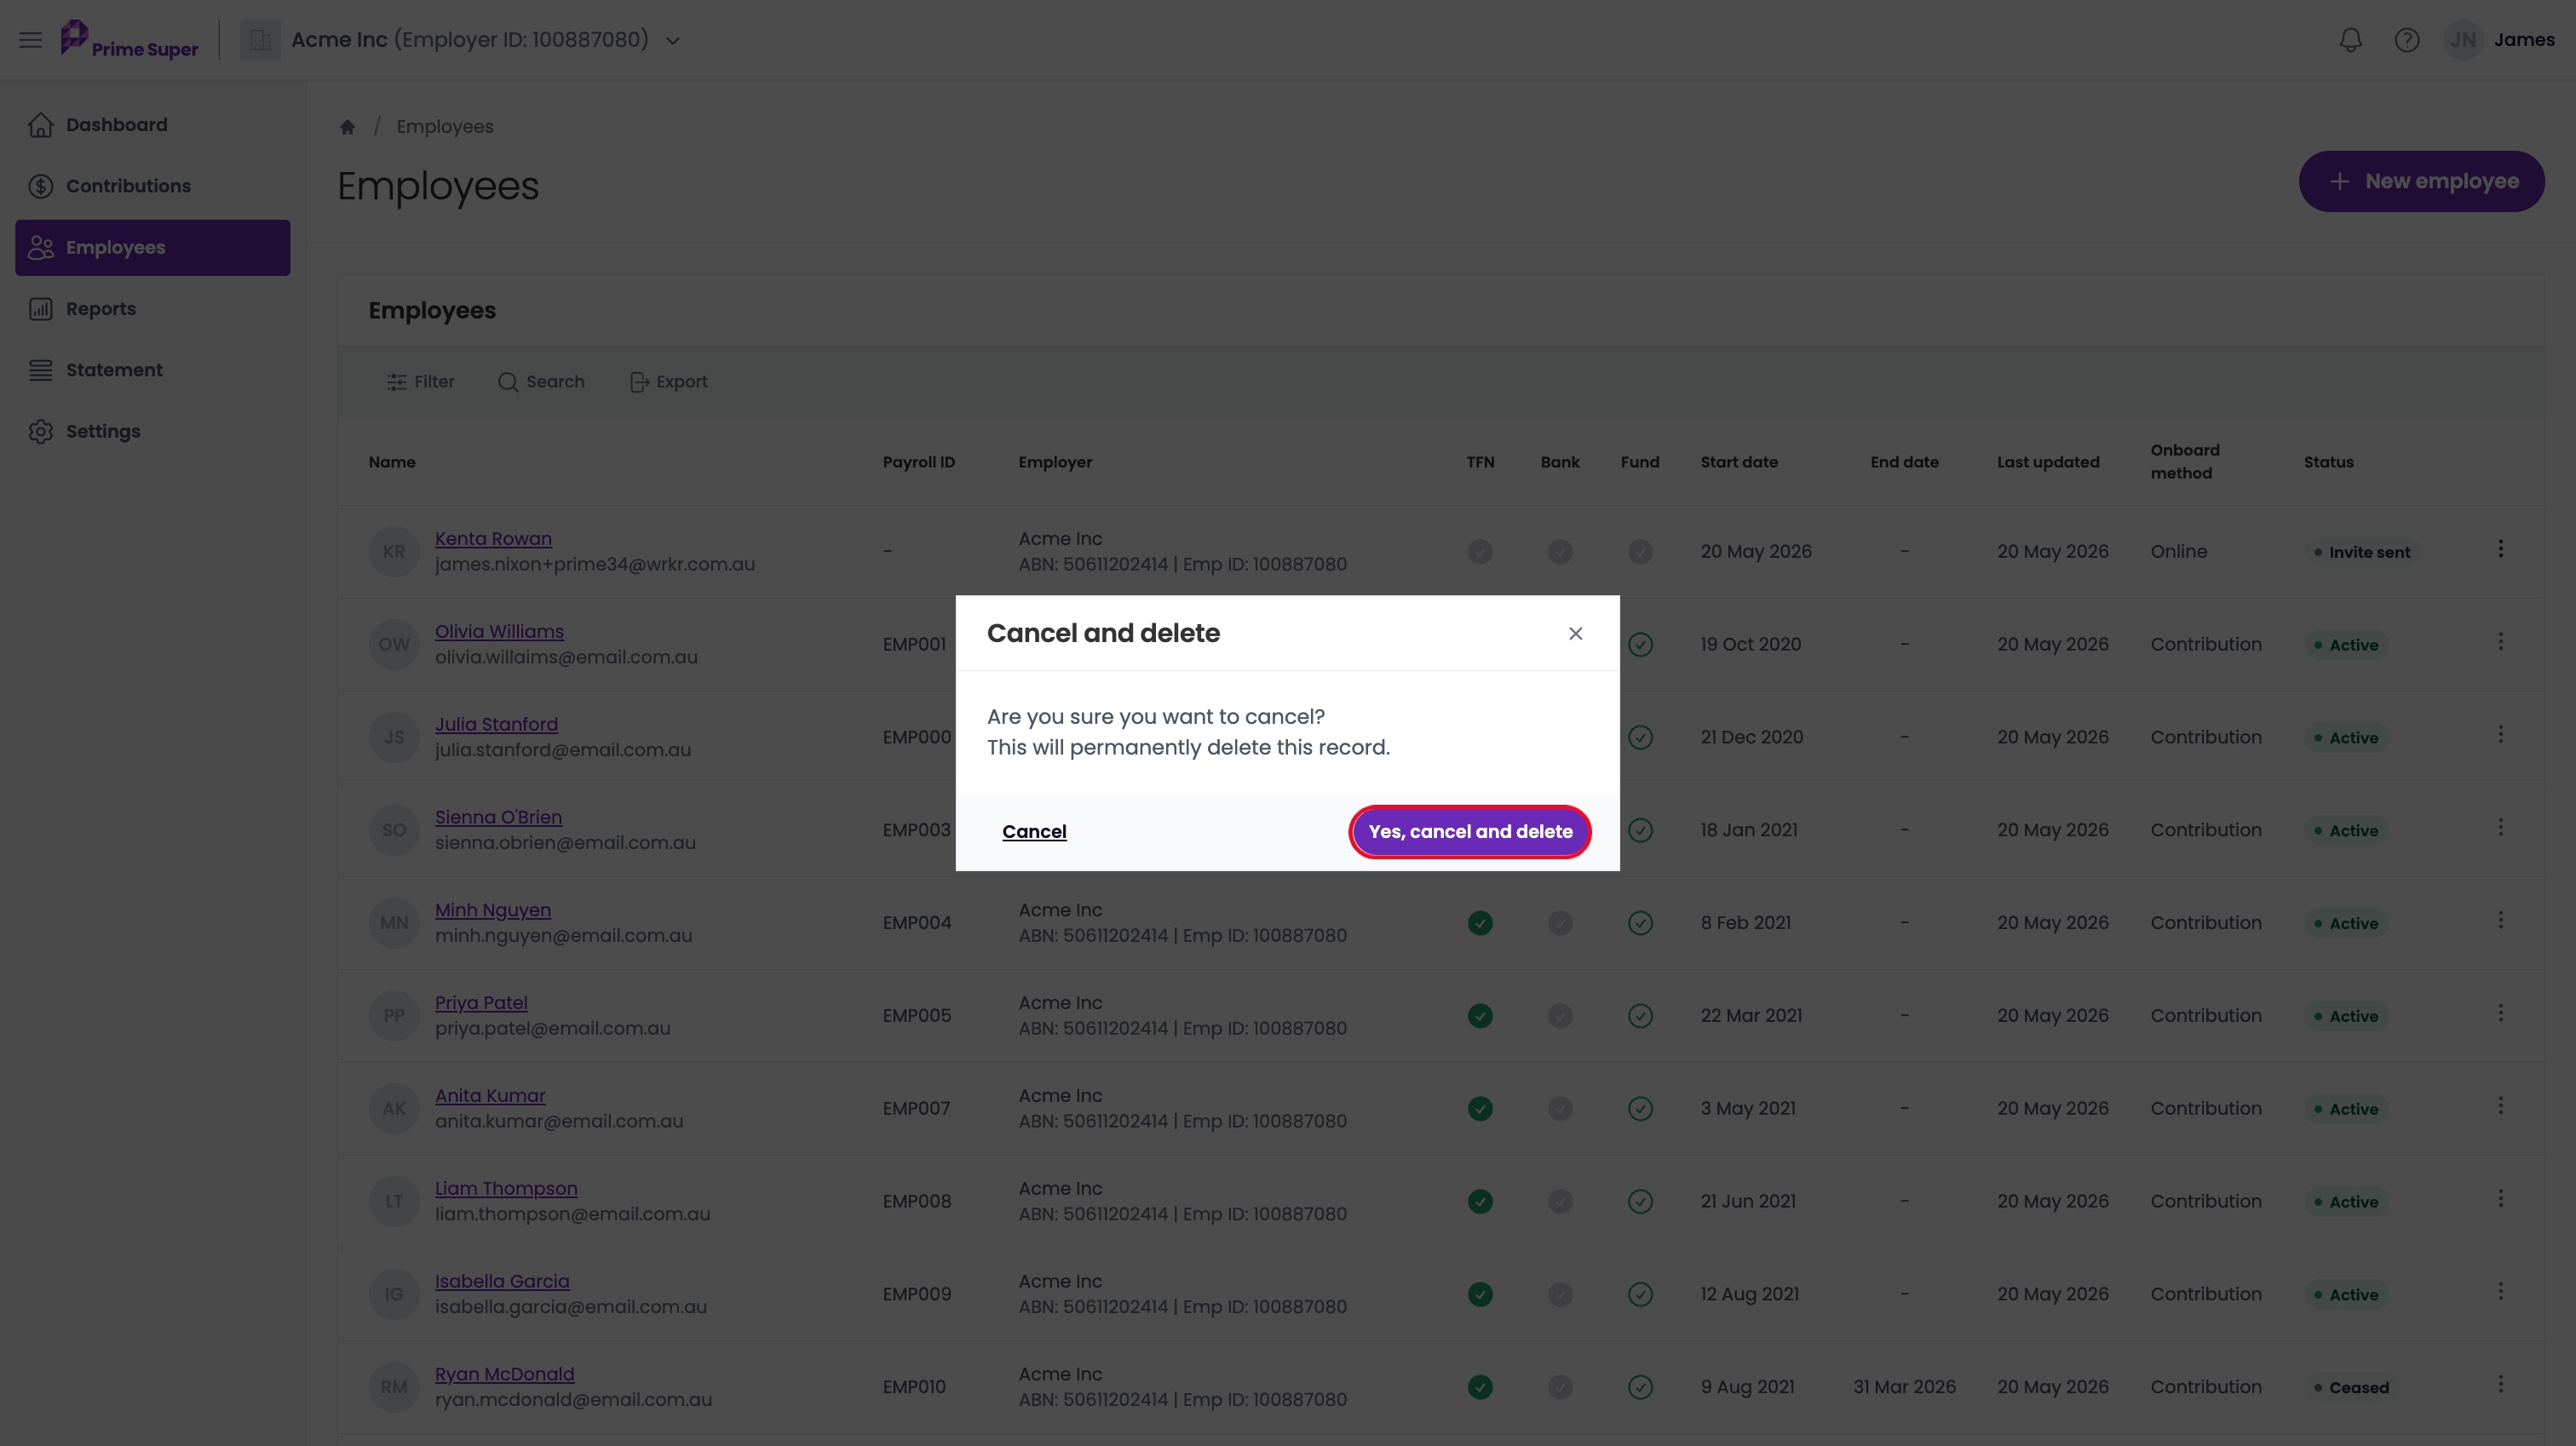
Task: Open row actions menu for Minh Nguyen
Action: click(2500, 920)
